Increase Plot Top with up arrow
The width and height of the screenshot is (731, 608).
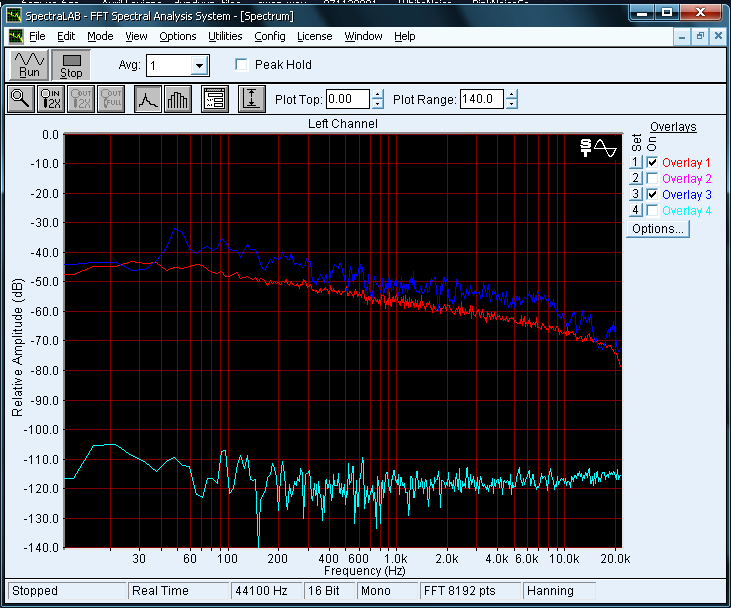378,94
